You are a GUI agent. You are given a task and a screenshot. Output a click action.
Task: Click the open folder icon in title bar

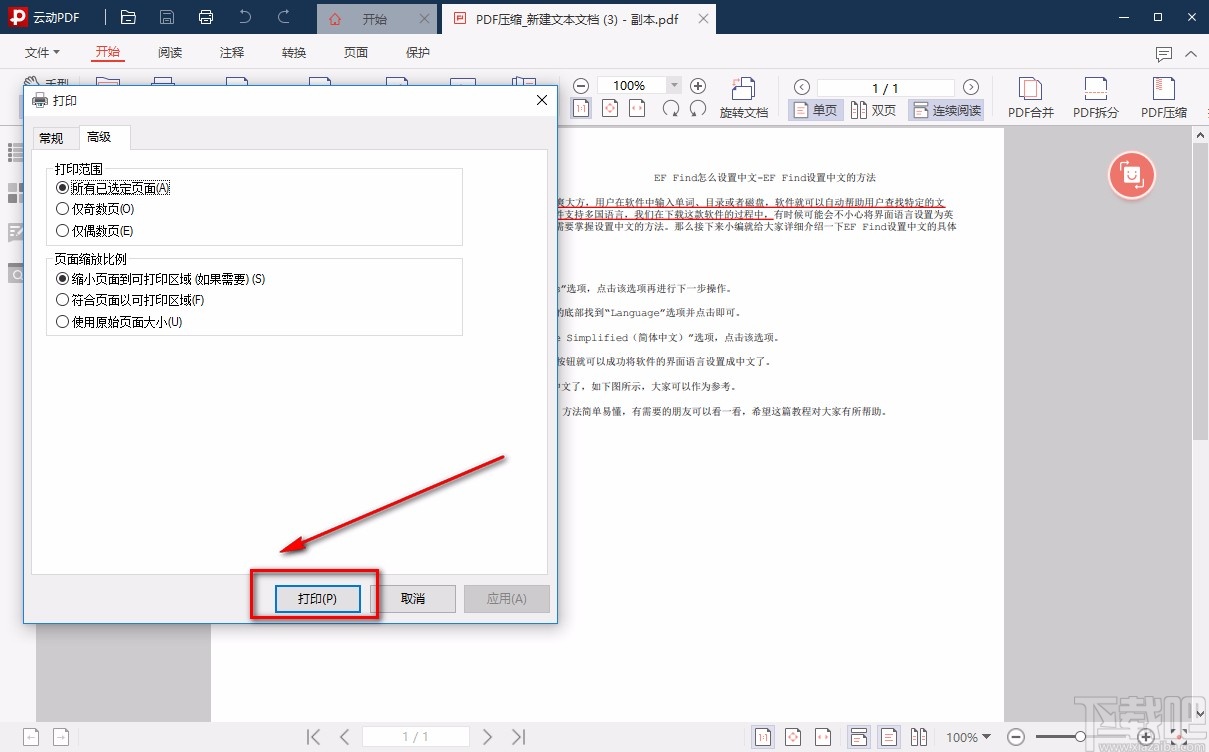[x=128, y=17]
